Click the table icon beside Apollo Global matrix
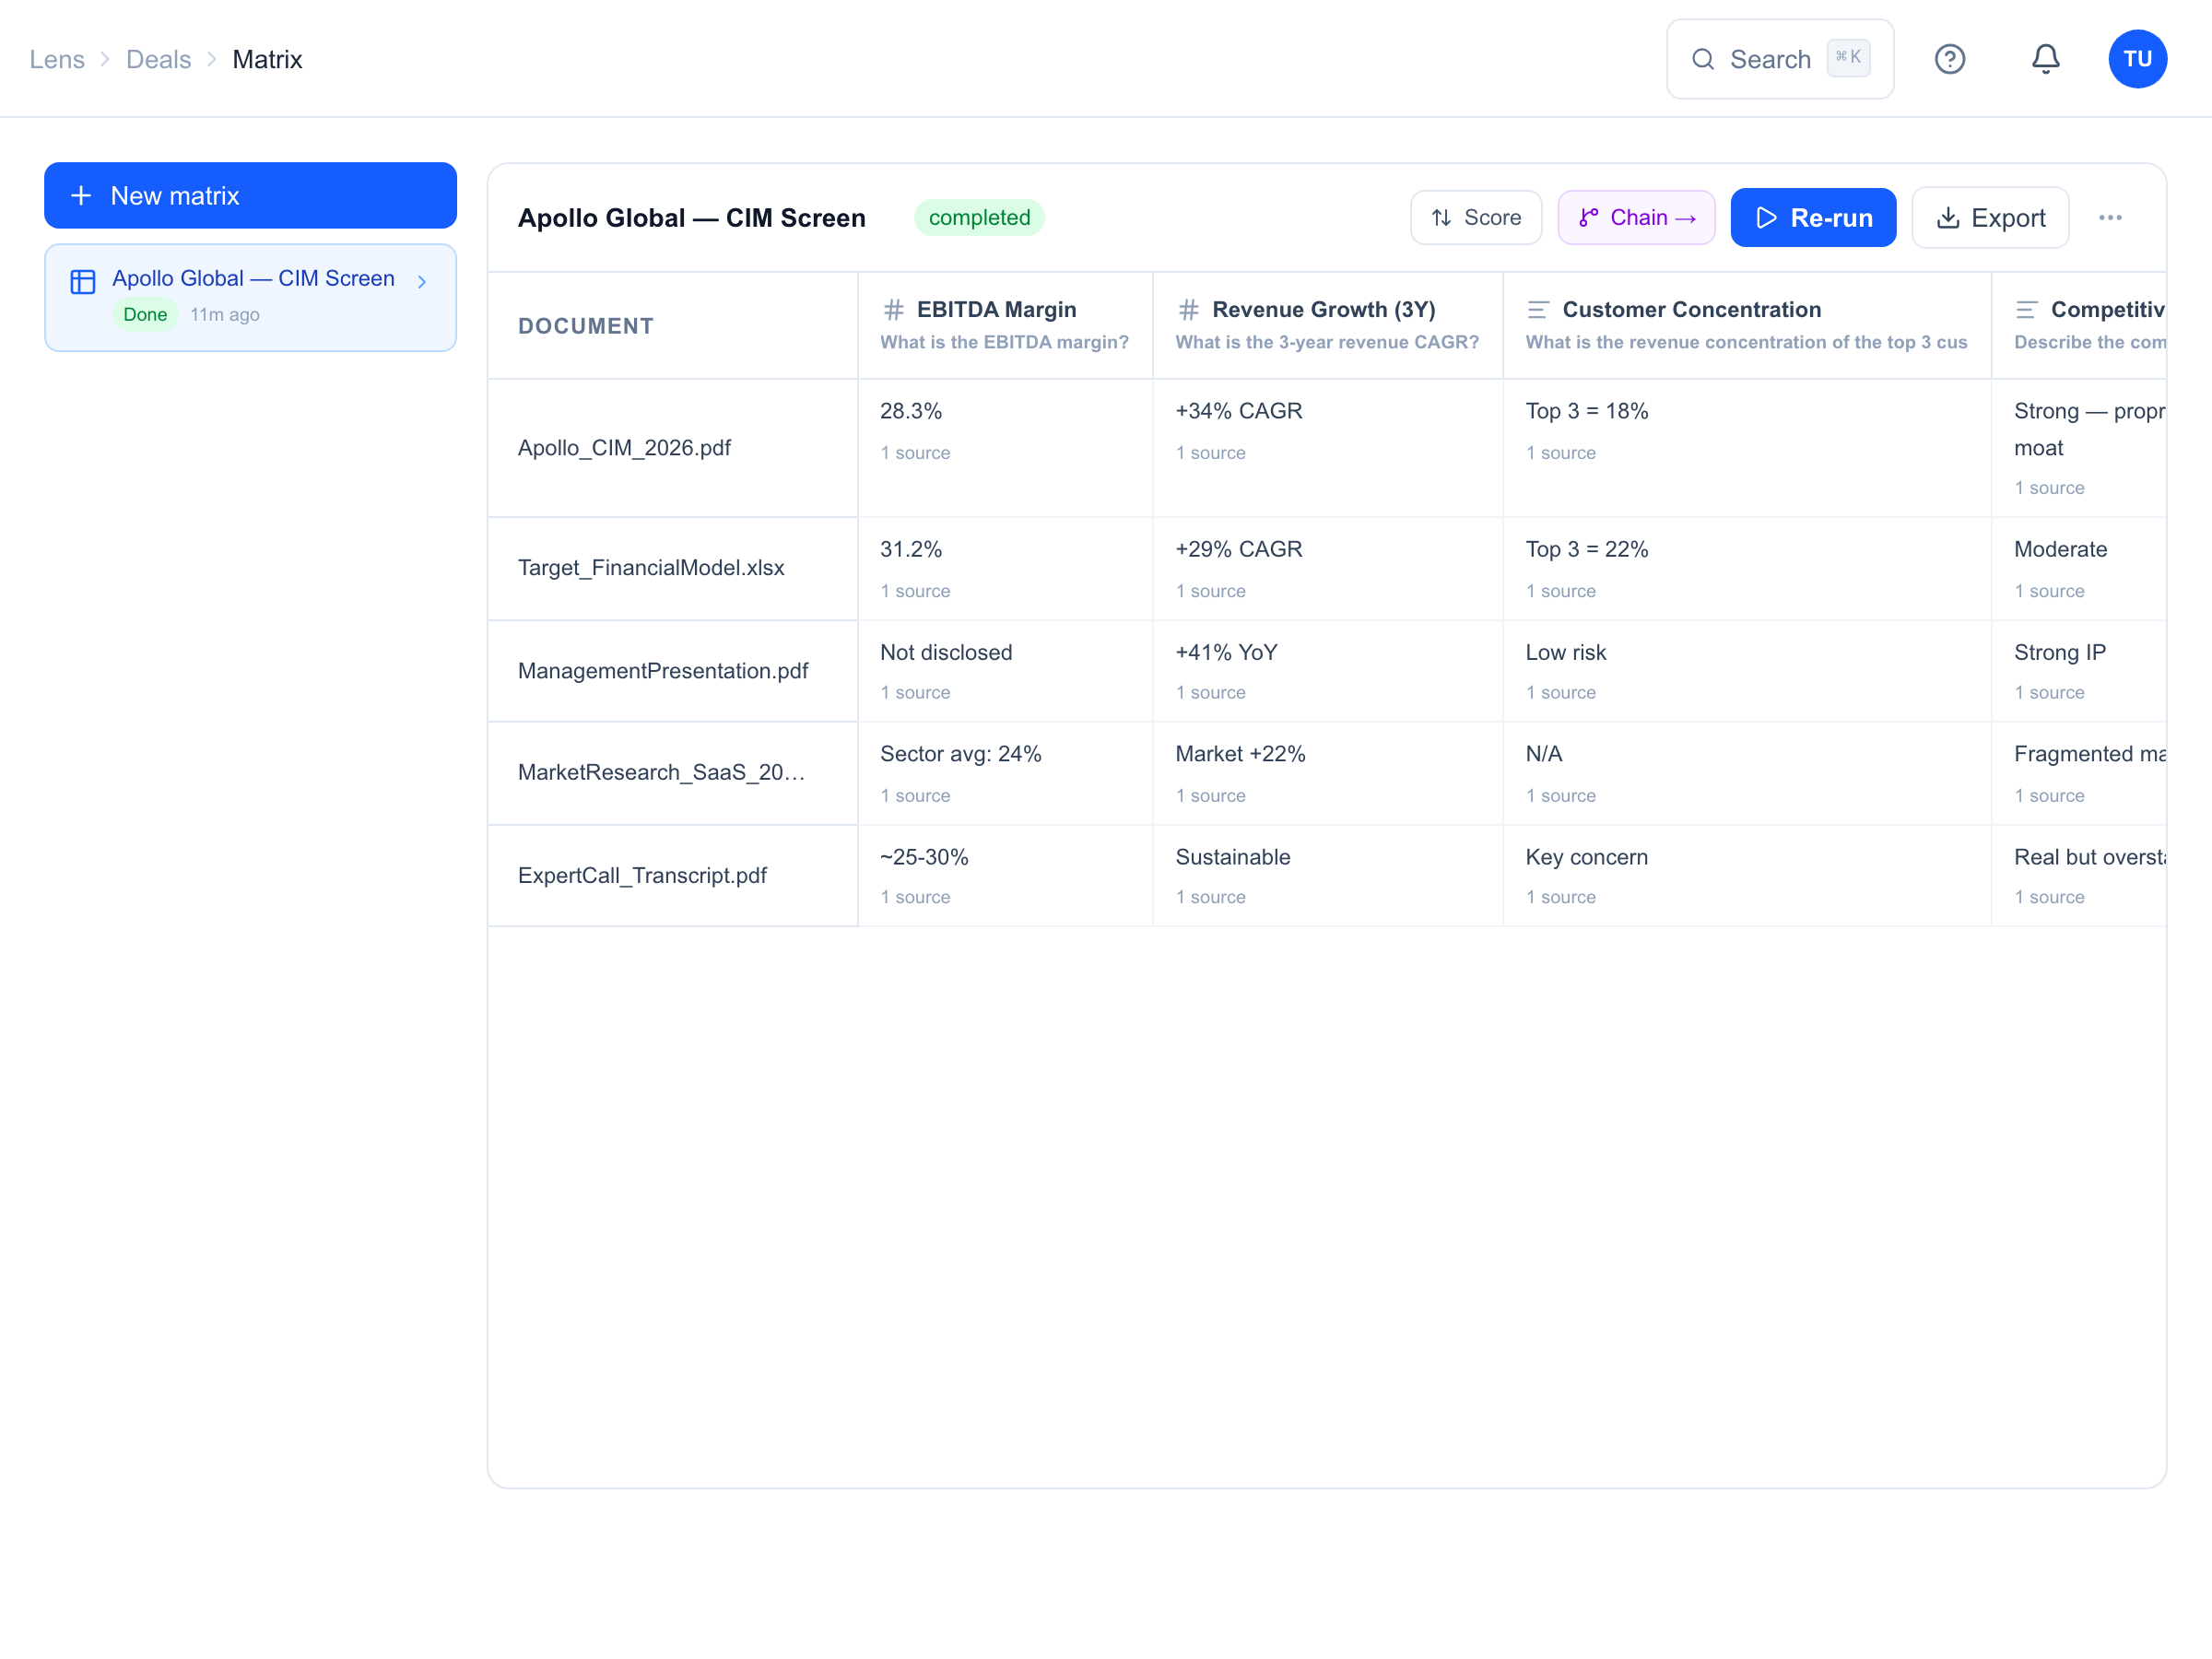The height and width of the screenshot is (1659, 2212). point(83,281)
